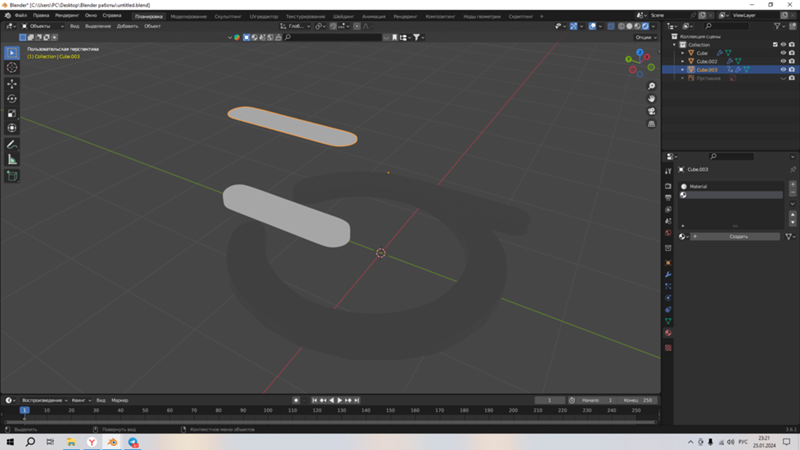Open the Particles properties tab

tap(668, 286)
